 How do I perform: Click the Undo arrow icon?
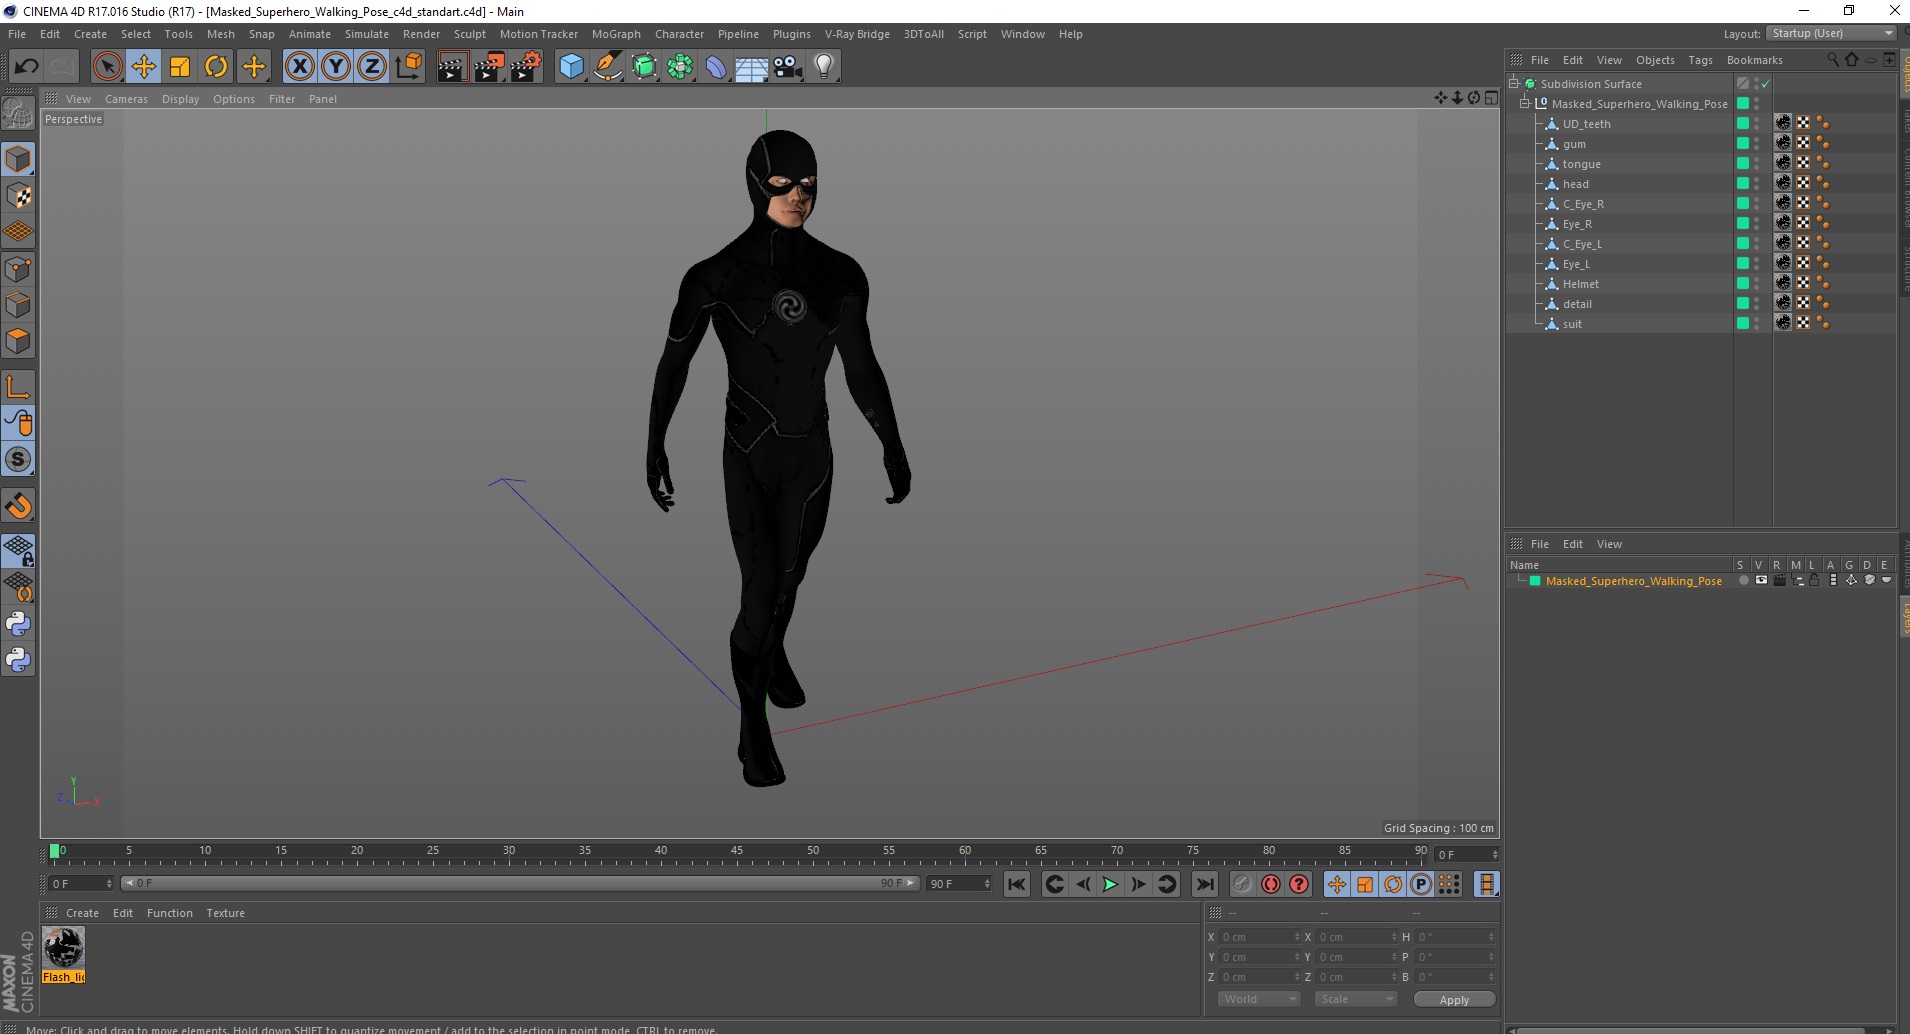tap(26, 67)
